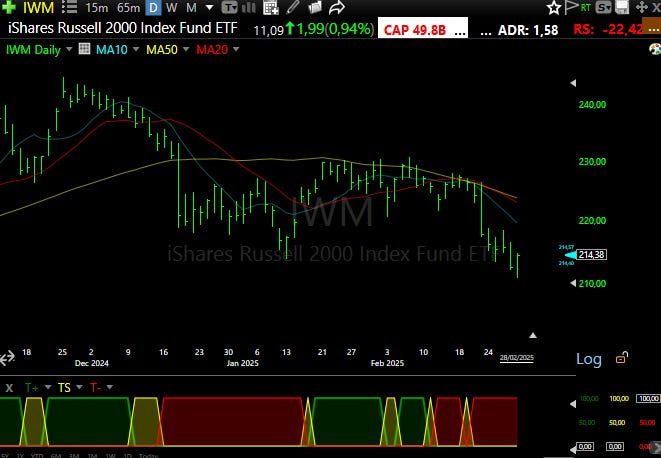
Task: Click the floppy disk save icon
Action: (622, 7)
